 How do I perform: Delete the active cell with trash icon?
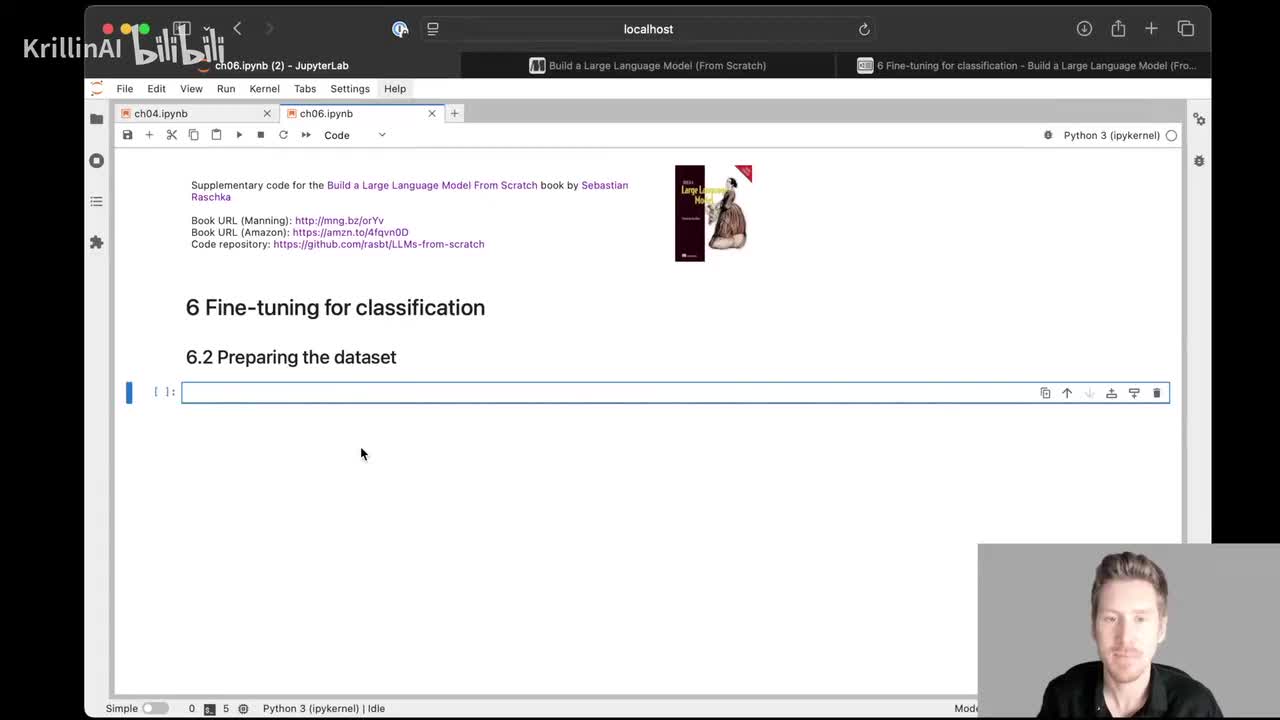(1157, 393)
